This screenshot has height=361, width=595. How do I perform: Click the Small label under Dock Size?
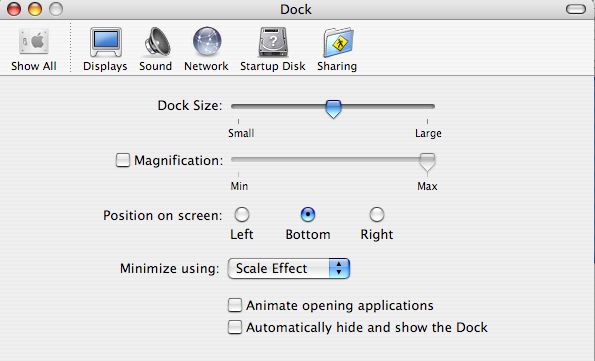(x=241, y=133)
